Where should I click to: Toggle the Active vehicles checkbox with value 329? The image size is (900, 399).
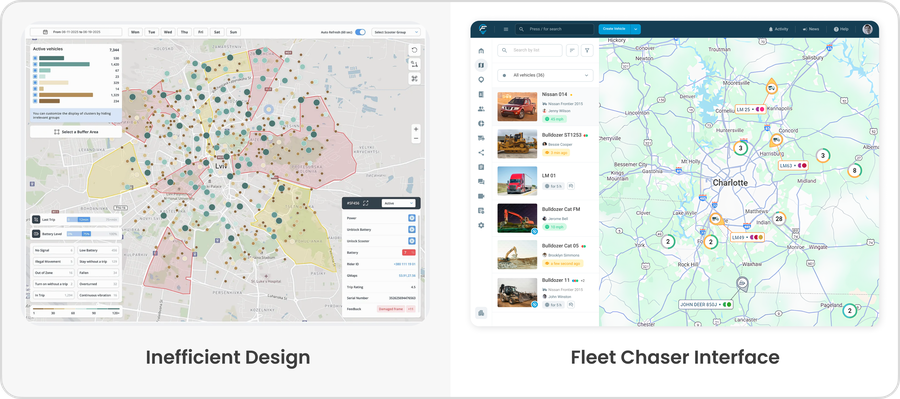tap(35, 83)
